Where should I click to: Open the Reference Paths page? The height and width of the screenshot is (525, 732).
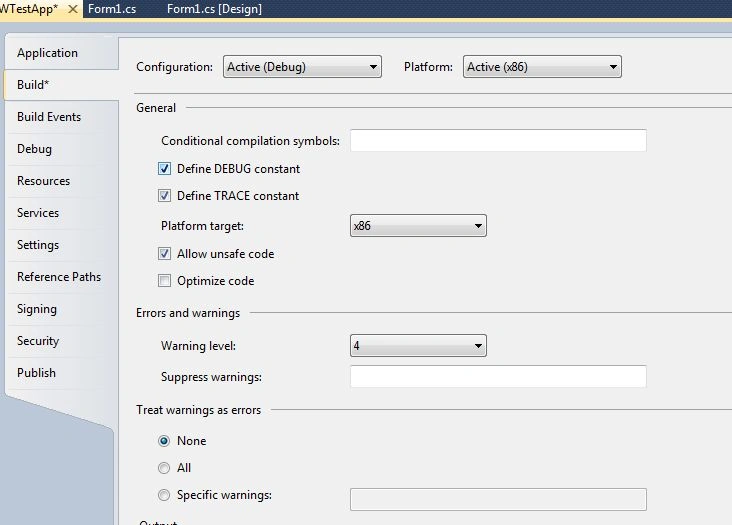pos(59,277)
